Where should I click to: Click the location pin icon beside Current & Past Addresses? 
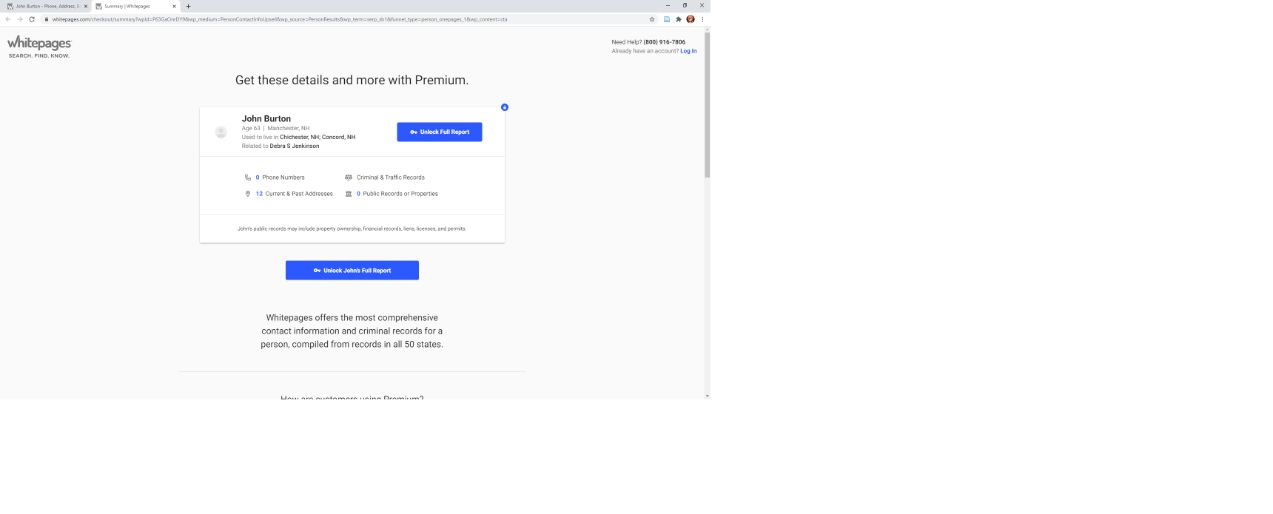point(248,194)
